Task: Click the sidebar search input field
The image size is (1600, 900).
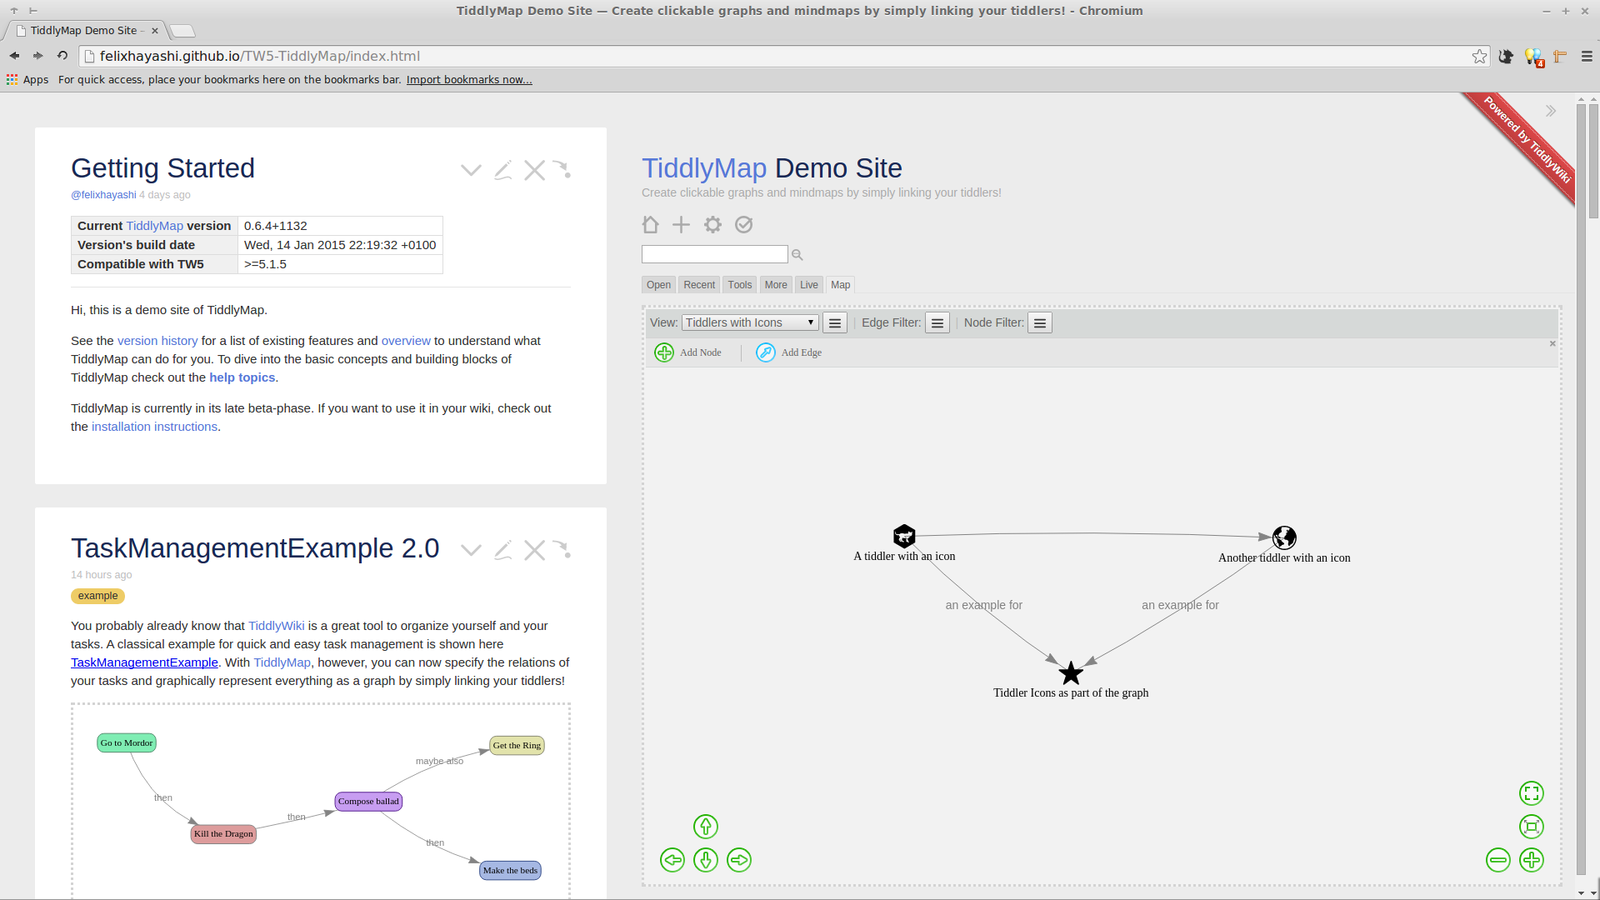Action: (715, 254)
